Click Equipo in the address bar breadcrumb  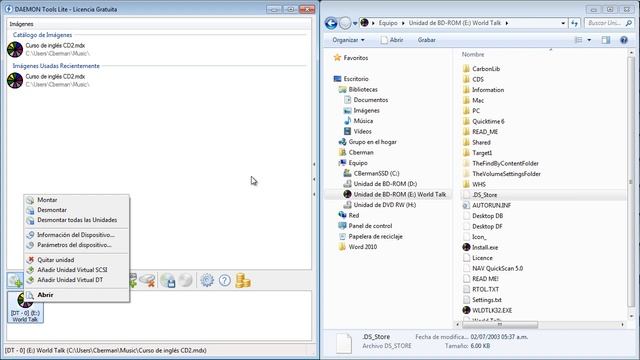coord(388,23)
